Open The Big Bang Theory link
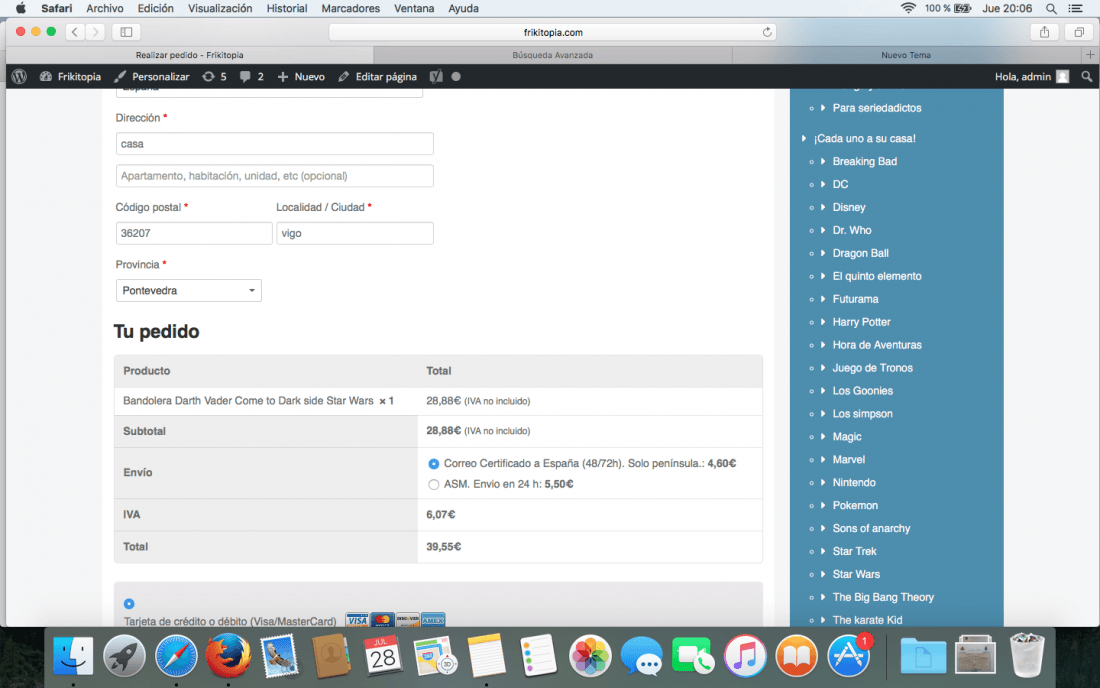 tap(883, 597)
